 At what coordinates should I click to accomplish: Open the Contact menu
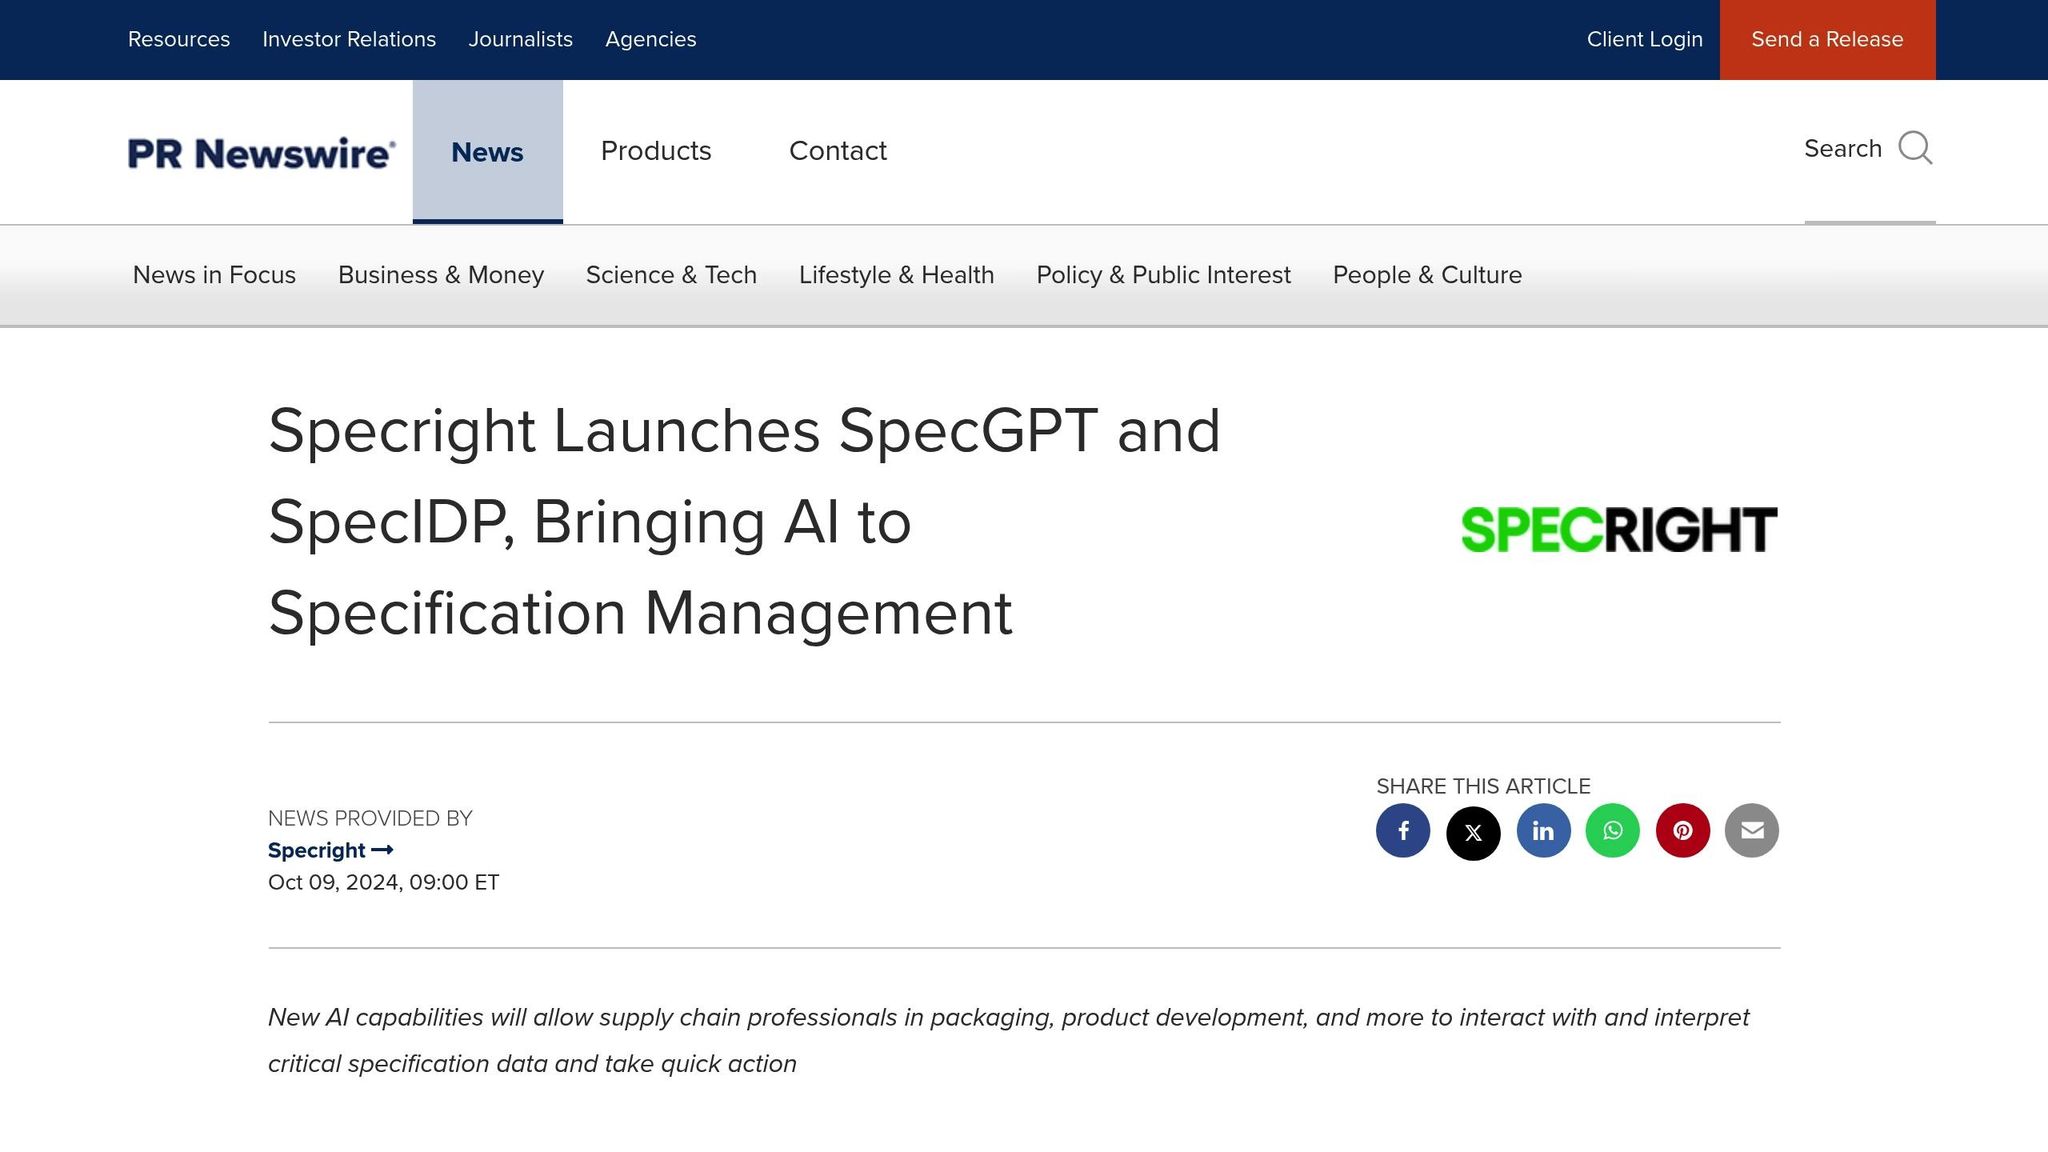(838, 151)
